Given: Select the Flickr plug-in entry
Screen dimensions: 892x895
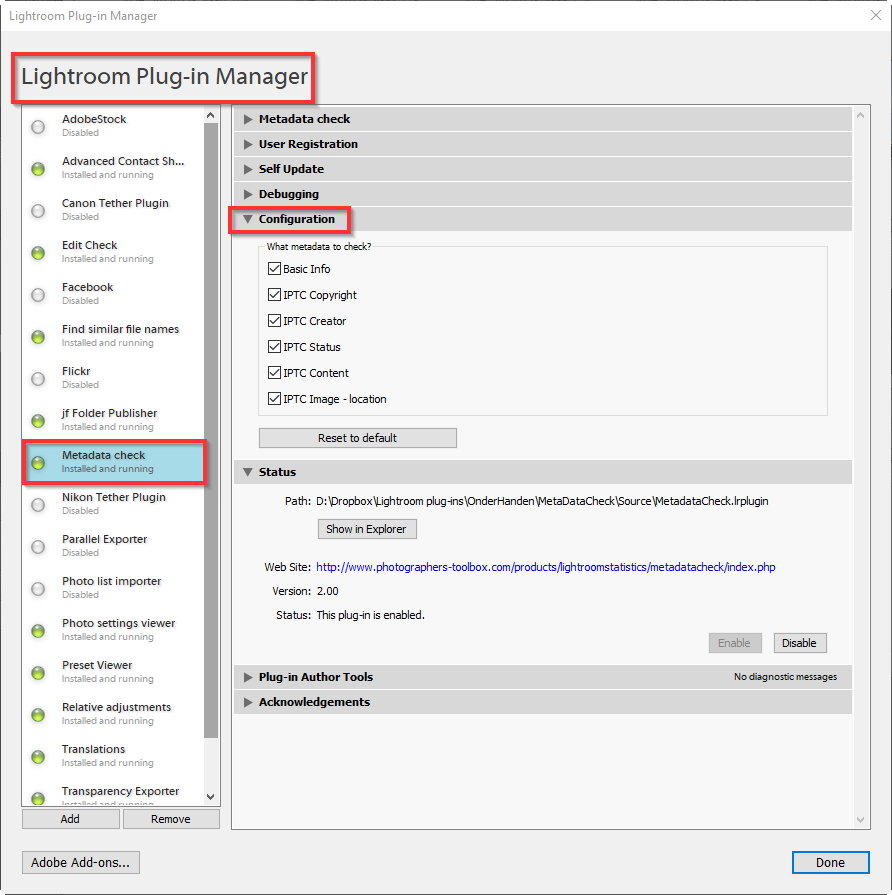Looking at the screenshot, I should pos(113,378).
